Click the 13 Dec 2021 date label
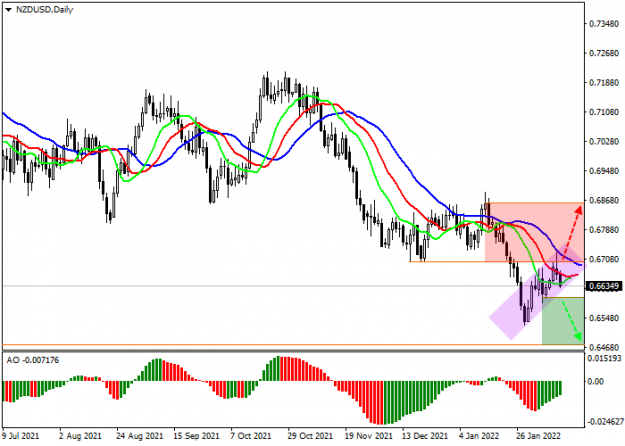Image resolution: width=625 pixels, height=446 pixels. click(x=425, y=436)
